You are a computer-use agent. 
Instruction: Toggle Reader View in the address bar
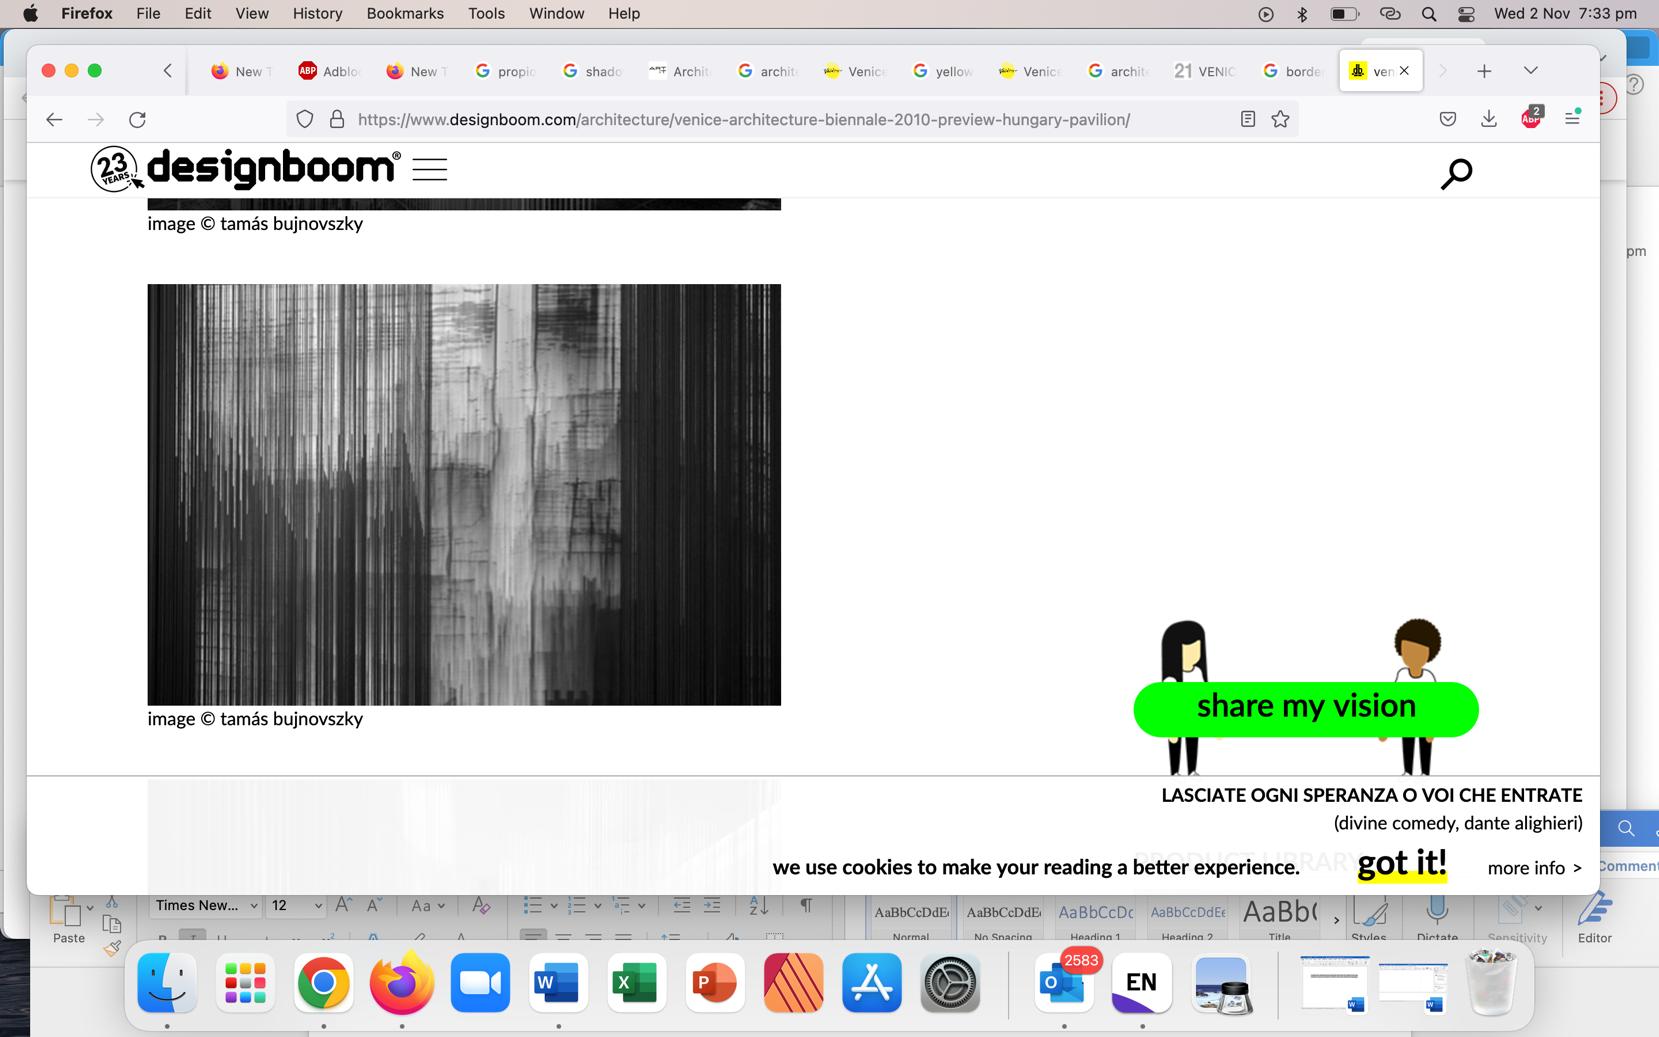tap(1247, 119)
